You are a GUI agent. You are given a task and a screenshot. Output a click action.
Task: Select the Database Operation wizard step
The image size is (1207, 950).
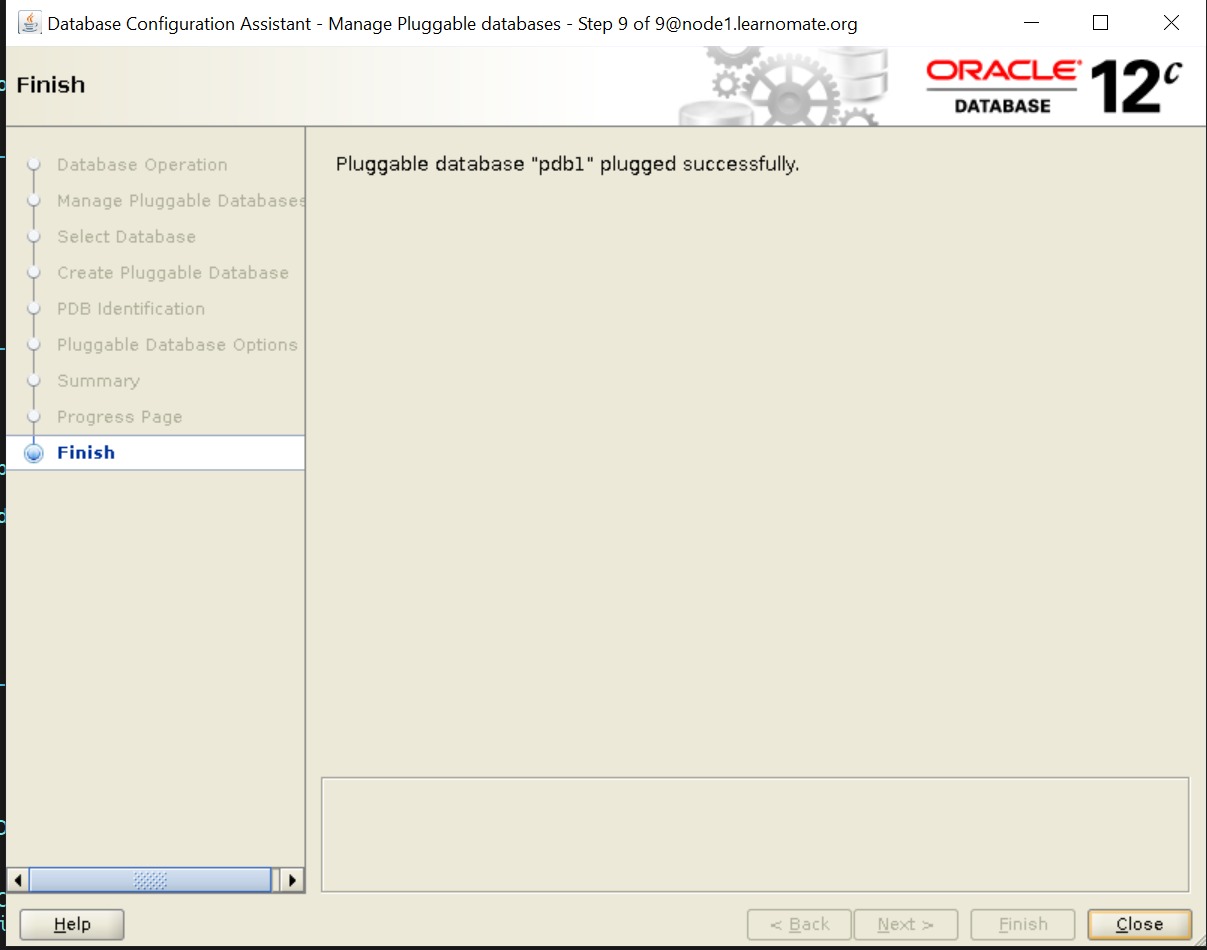tap(142, 165)
